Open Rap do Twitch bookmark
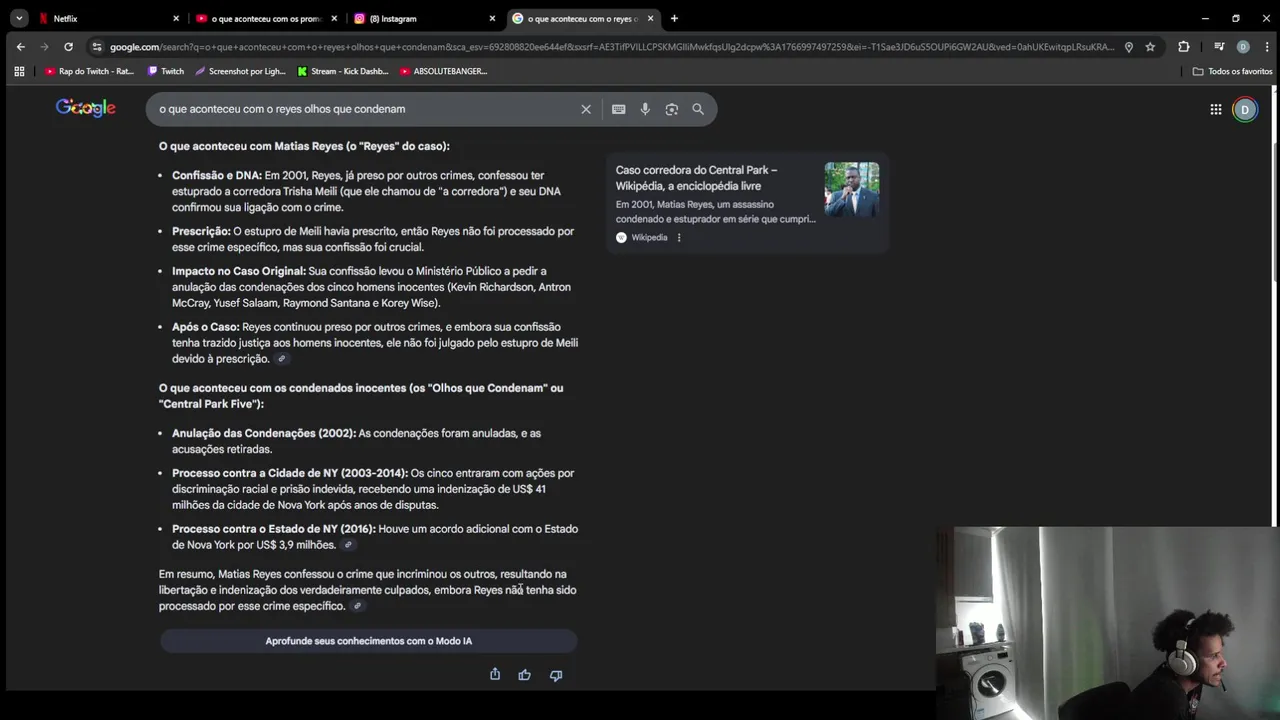 click(x=89, y=71)
